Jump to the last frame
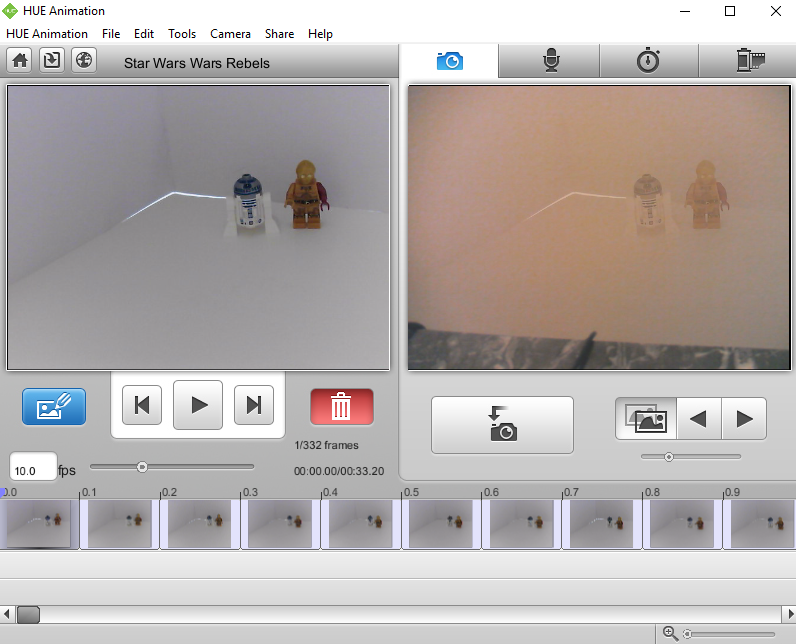Screen dimensions: 796x644 (x=254, y=405)
